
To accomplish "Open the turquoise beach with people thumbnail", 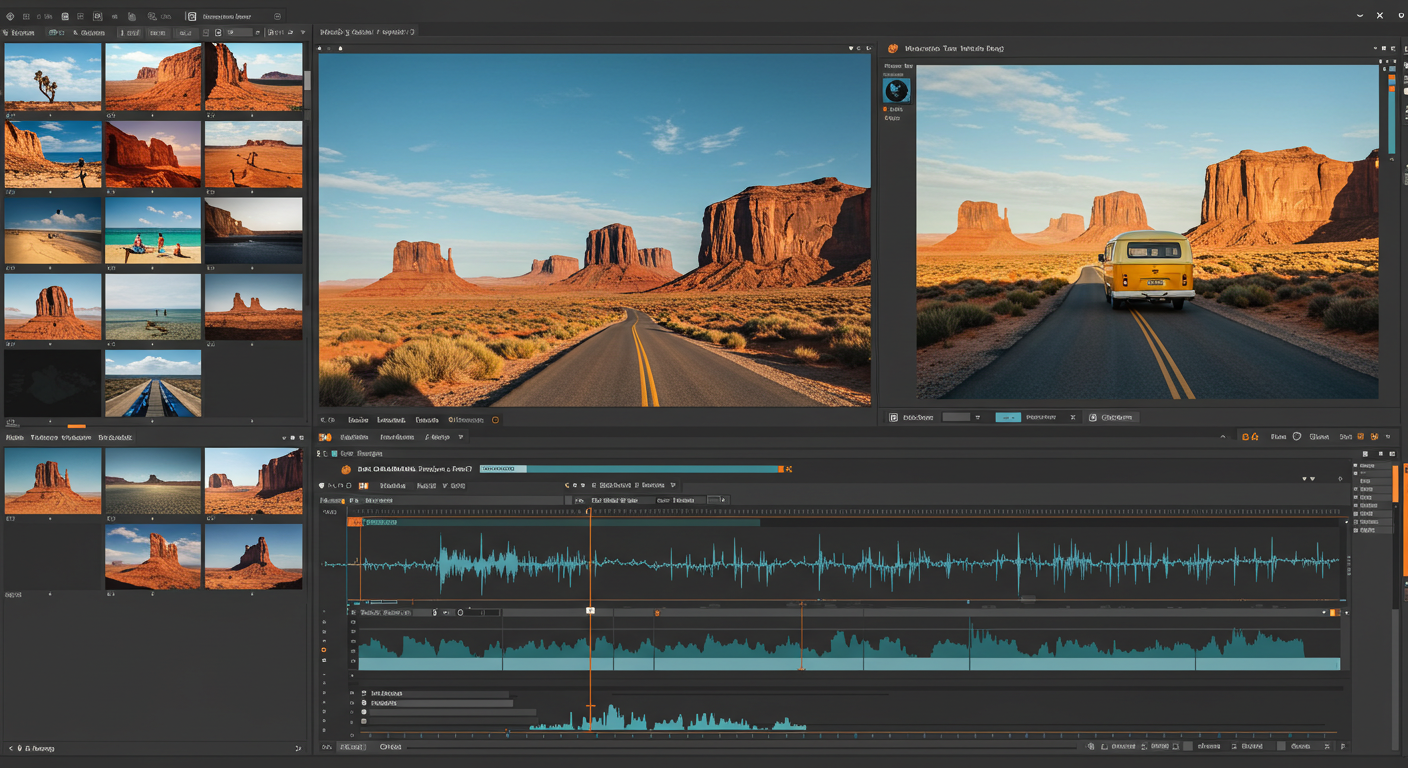I will [153, 230].
